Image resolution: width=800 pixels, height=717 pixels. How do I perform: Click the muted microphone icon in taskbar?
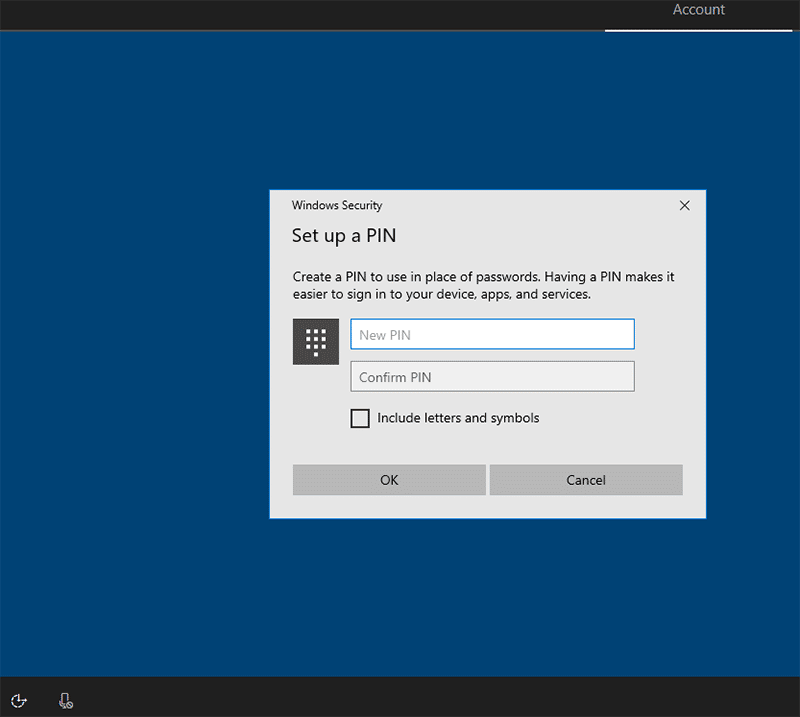click(x=65, y=700)
